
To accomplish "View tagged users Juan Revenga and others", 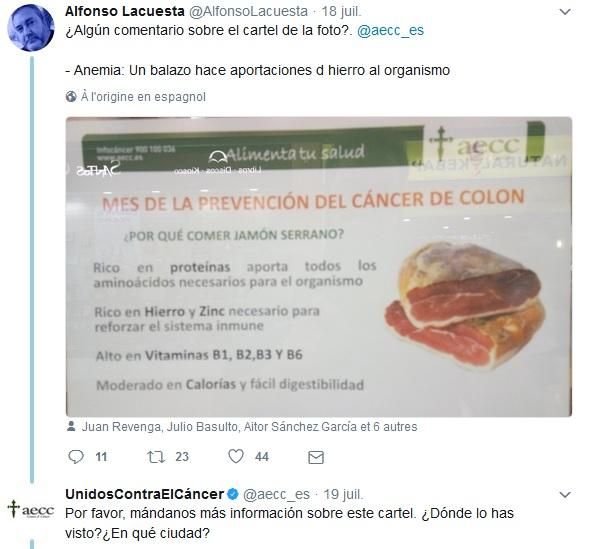I will [x=249, y=426].
